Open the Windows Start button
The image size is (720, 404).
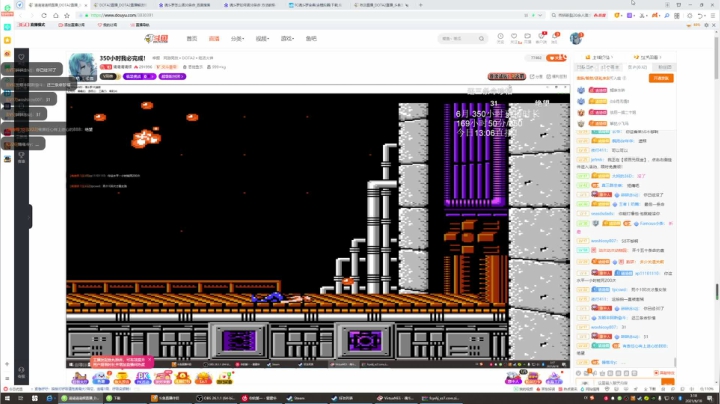(7, 398)
